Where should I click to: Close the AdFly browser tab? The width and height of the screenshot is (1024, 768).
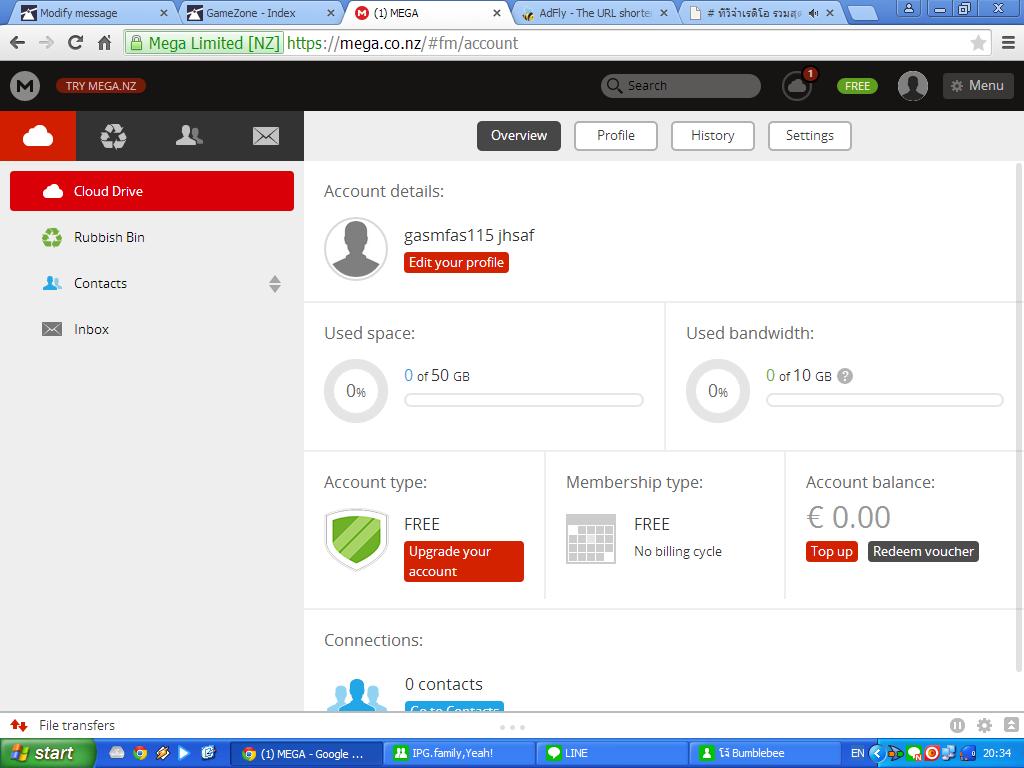click(x=664, y=13)
